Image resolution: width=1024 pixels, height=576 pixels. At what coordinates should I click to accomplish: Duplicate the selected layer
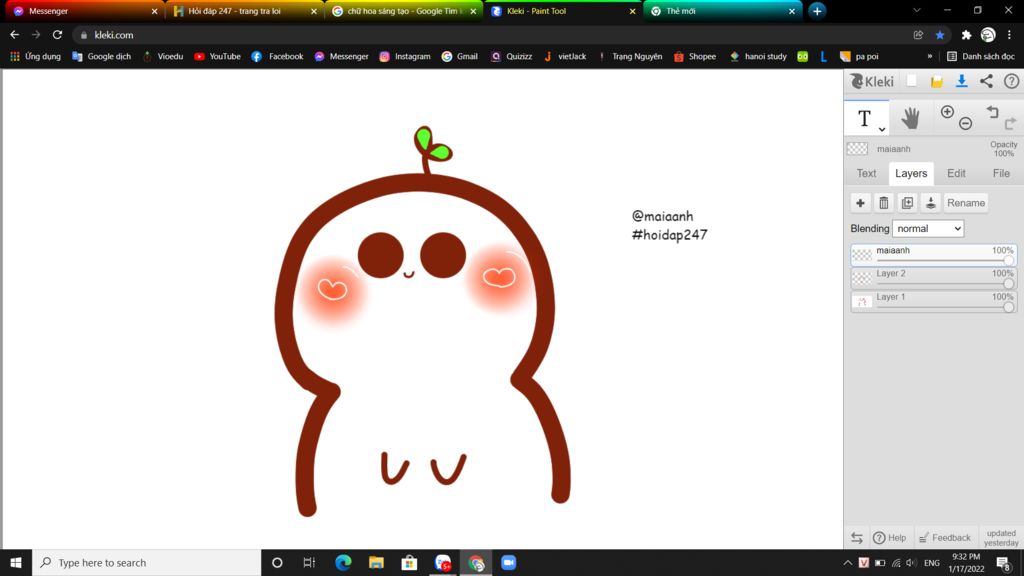tap(907, 203)
